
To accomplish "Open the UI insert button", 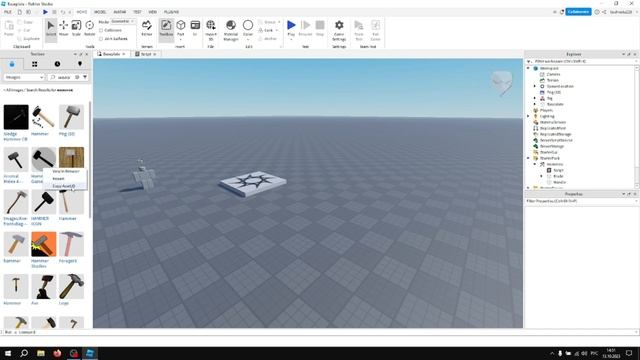I will pyautogui.click(x=195, y=29).
